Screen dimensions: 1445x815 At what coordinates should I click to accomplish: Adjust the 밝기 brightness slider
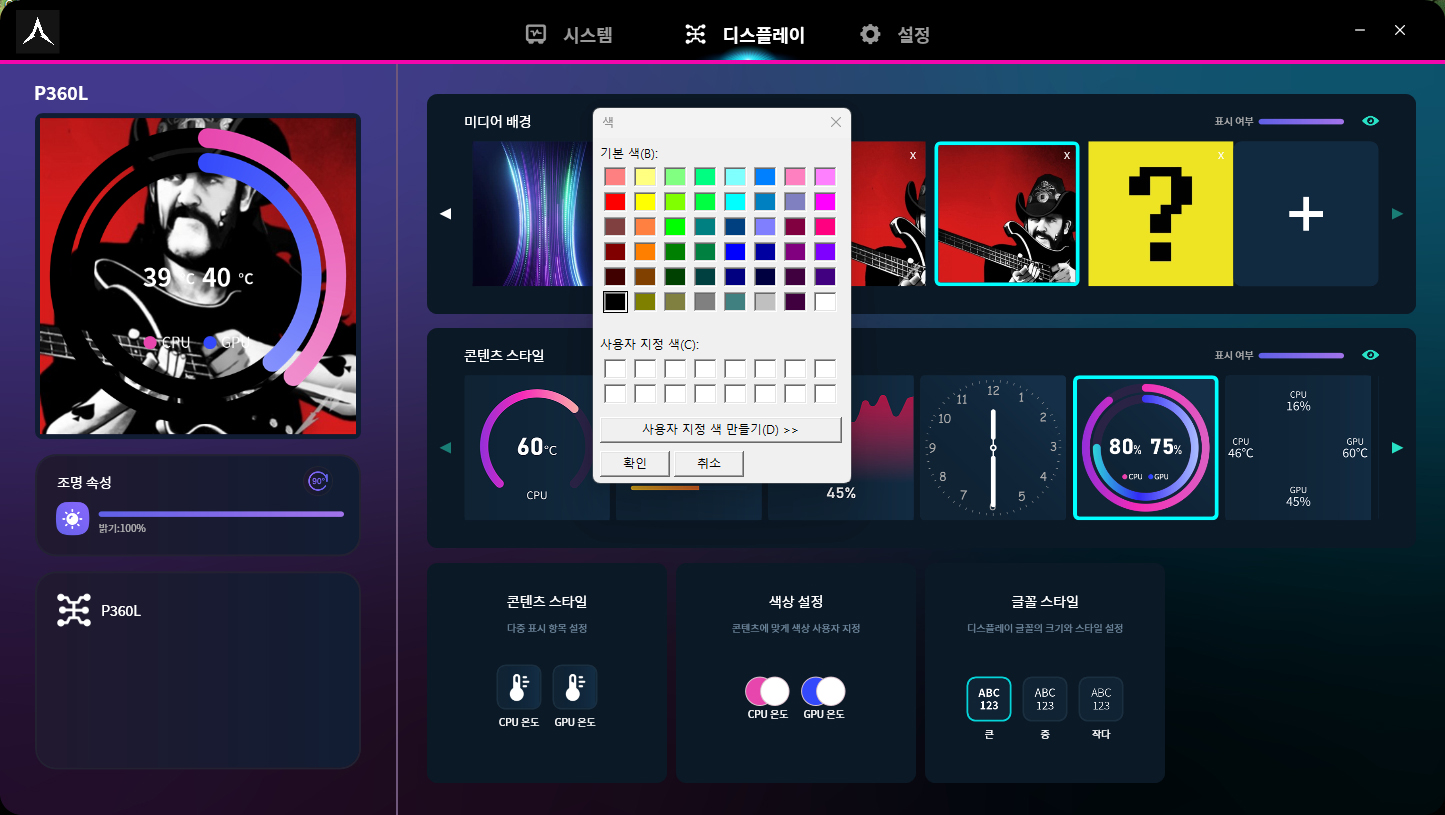(221, 514)
